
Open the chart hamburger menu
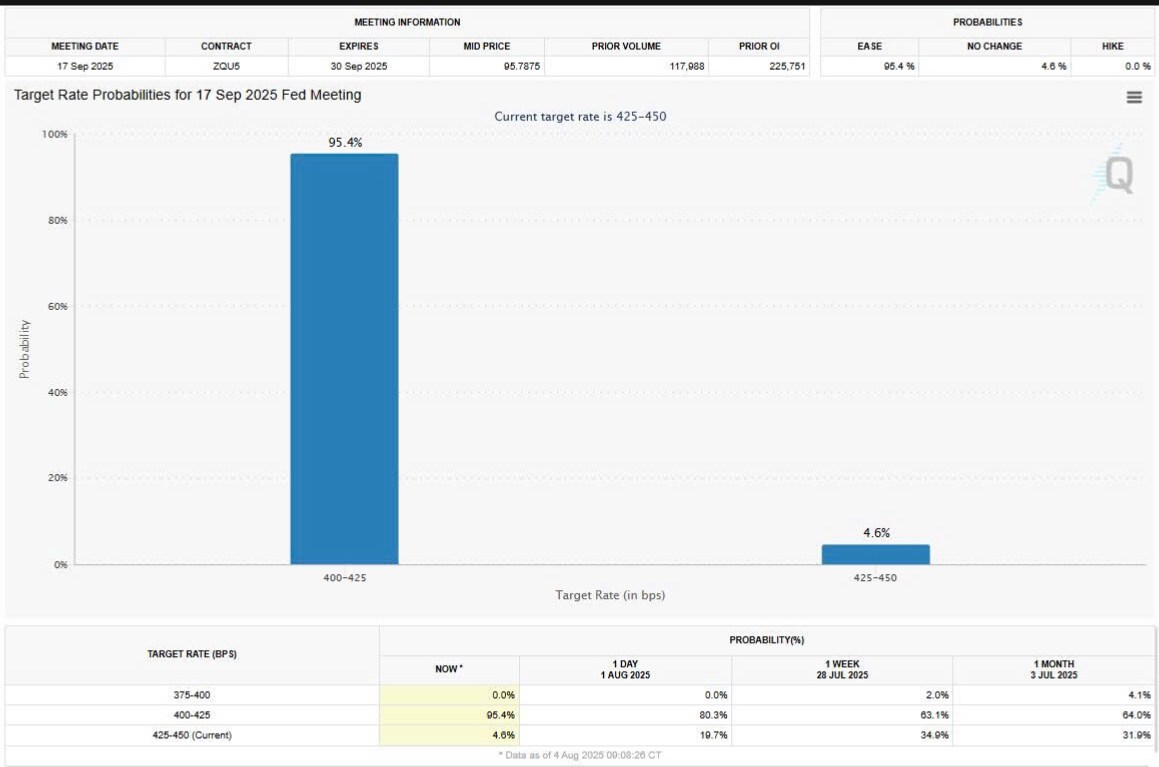[x=1134, y=97]
